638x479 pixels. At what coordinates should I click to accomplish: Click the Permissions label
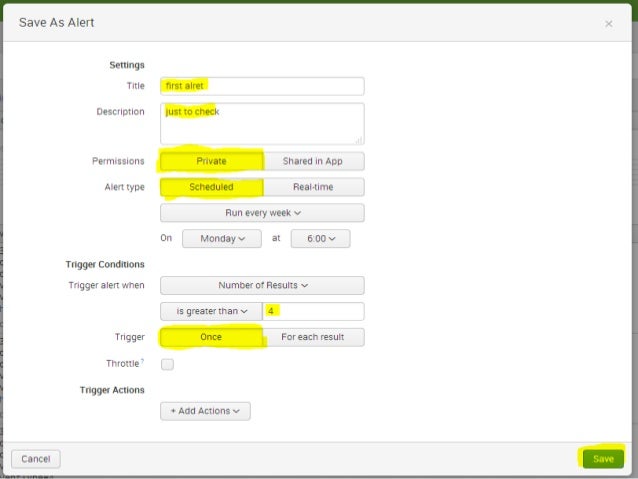click(118, 161)
